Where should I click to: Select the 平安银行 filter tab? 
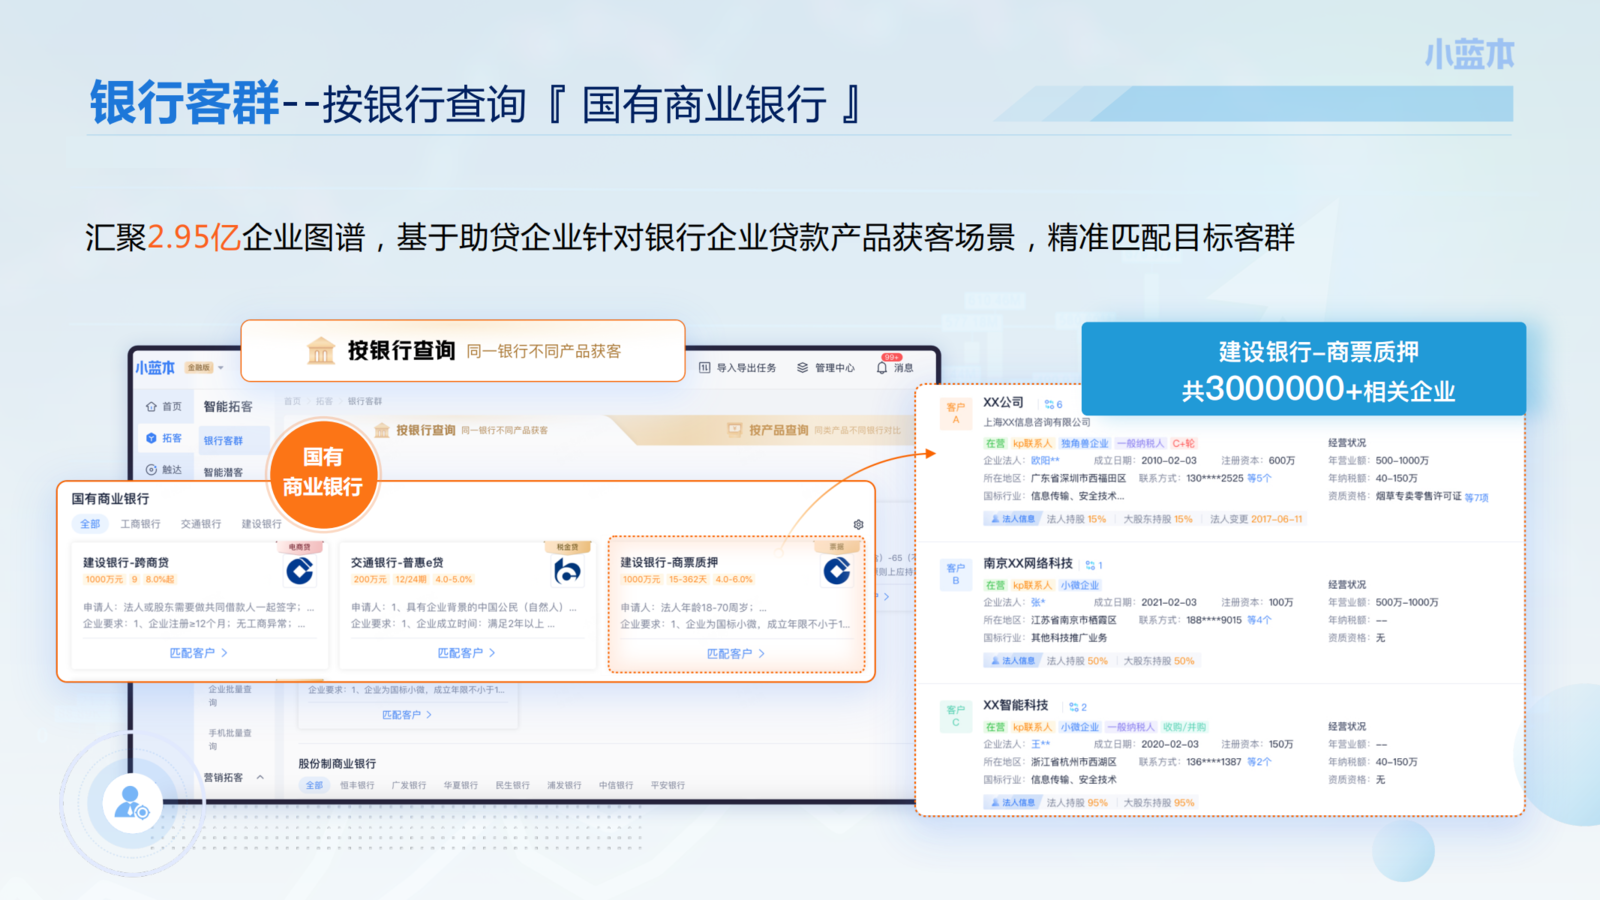point(668,785)
